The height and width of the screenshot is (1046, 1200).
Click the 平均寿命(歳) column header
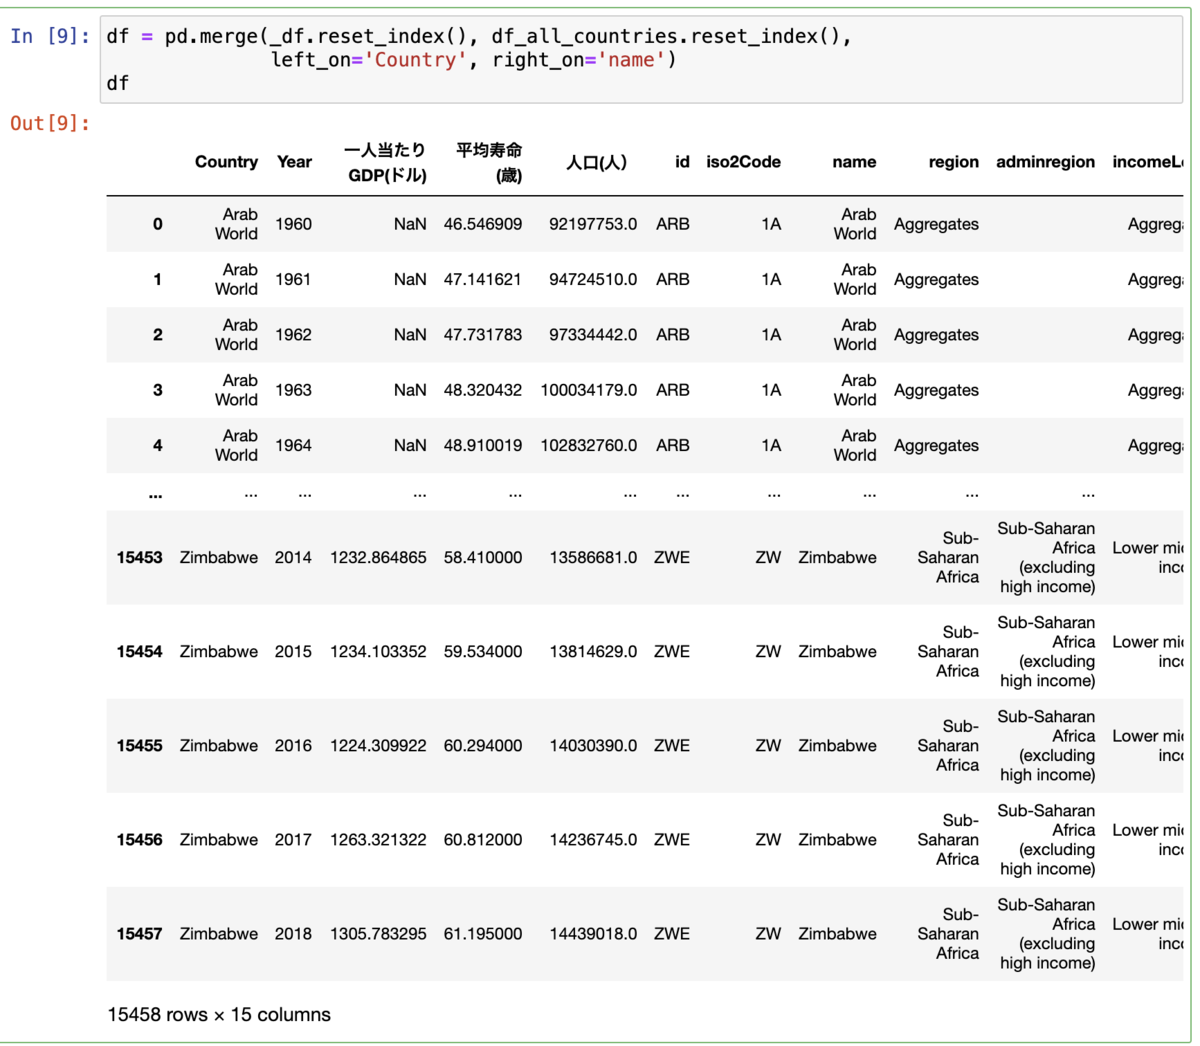(489, 163)
